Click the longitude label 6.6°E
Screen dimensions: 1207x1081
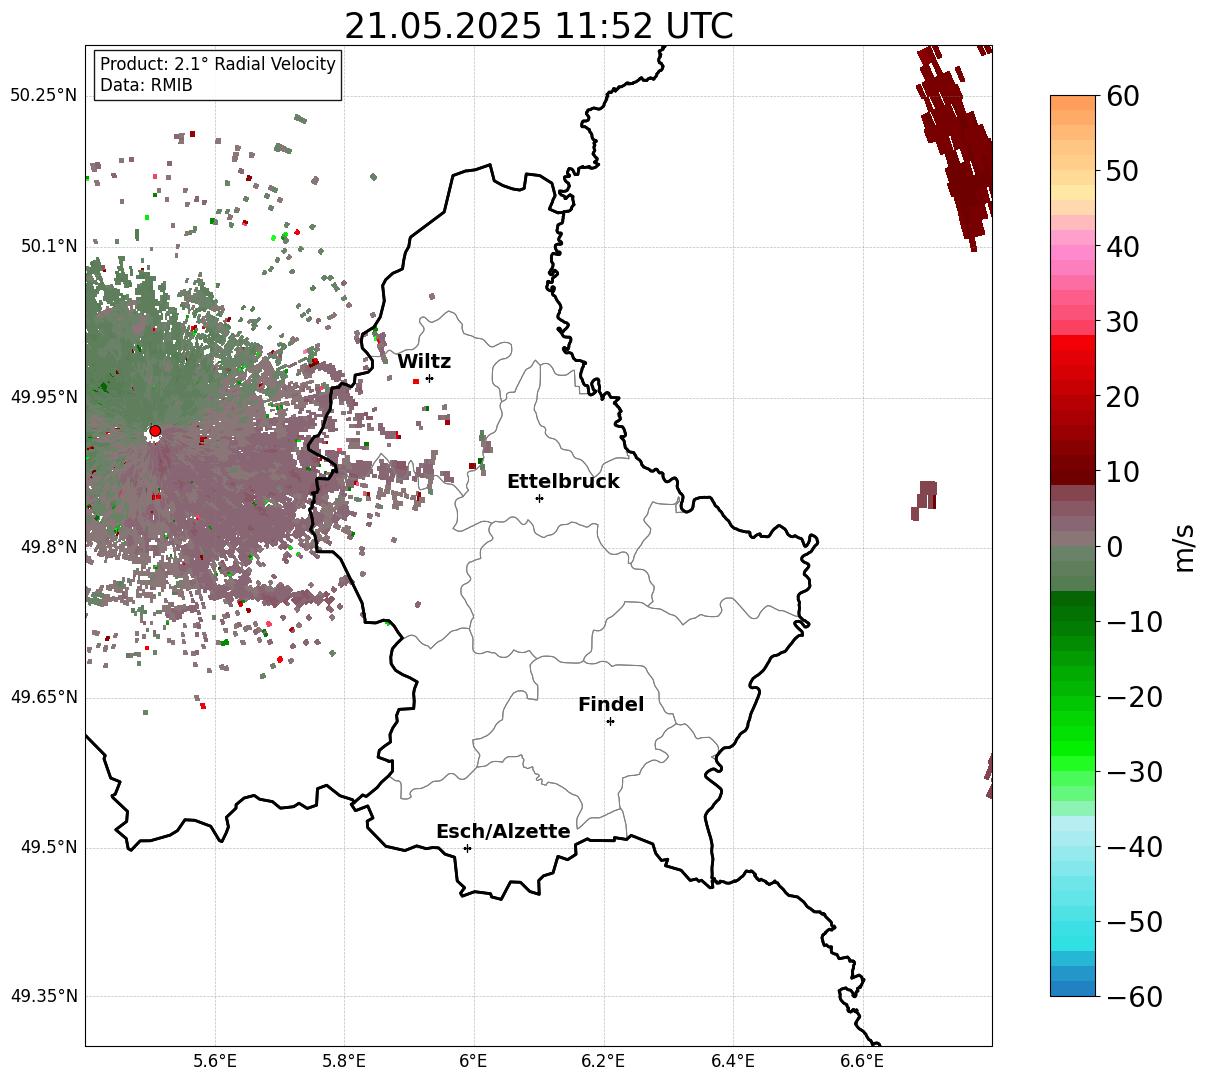tap(862, 1062)
